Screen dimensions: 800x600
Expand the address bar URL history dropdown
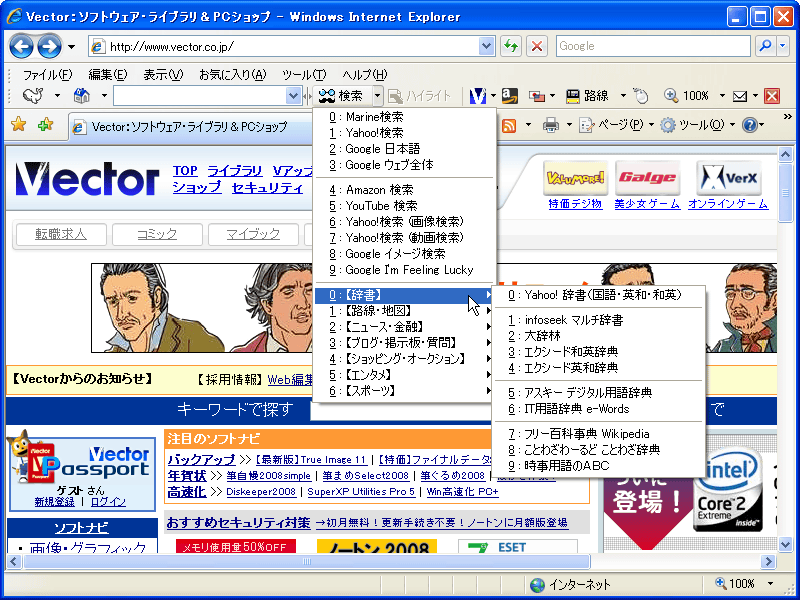pyautogui.click(x=487, y=46)
